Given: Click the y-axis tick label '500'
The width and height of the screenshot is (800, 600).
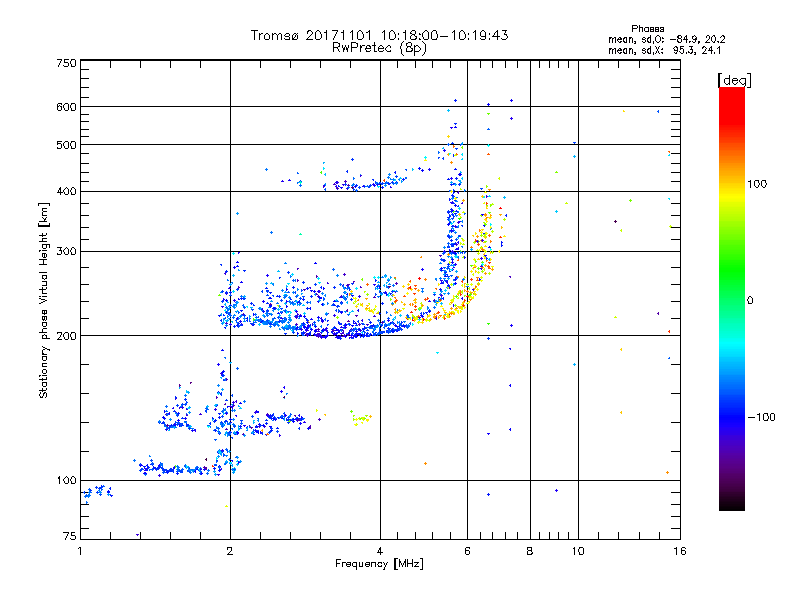Looking at the screenshot, I should coord(66,145).
